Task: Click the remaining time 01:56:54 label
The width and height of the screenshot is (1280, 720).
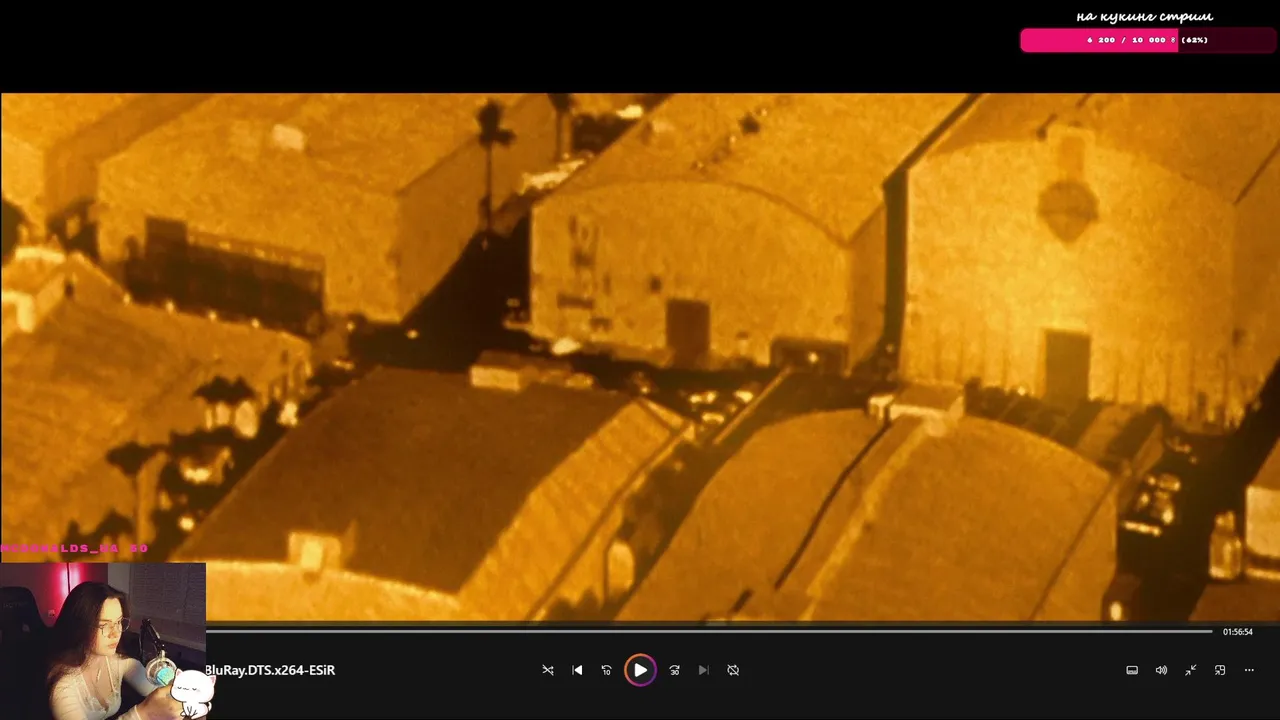Action: (x=1238, y=632)
